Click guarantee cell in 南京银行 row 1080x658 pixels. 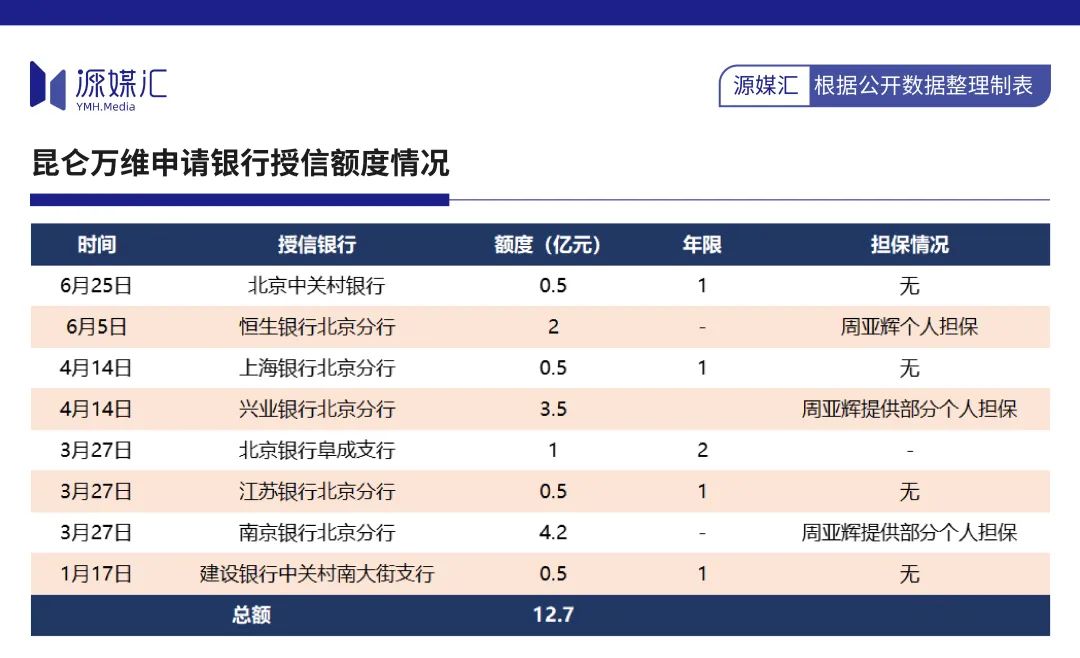point(909,533)
